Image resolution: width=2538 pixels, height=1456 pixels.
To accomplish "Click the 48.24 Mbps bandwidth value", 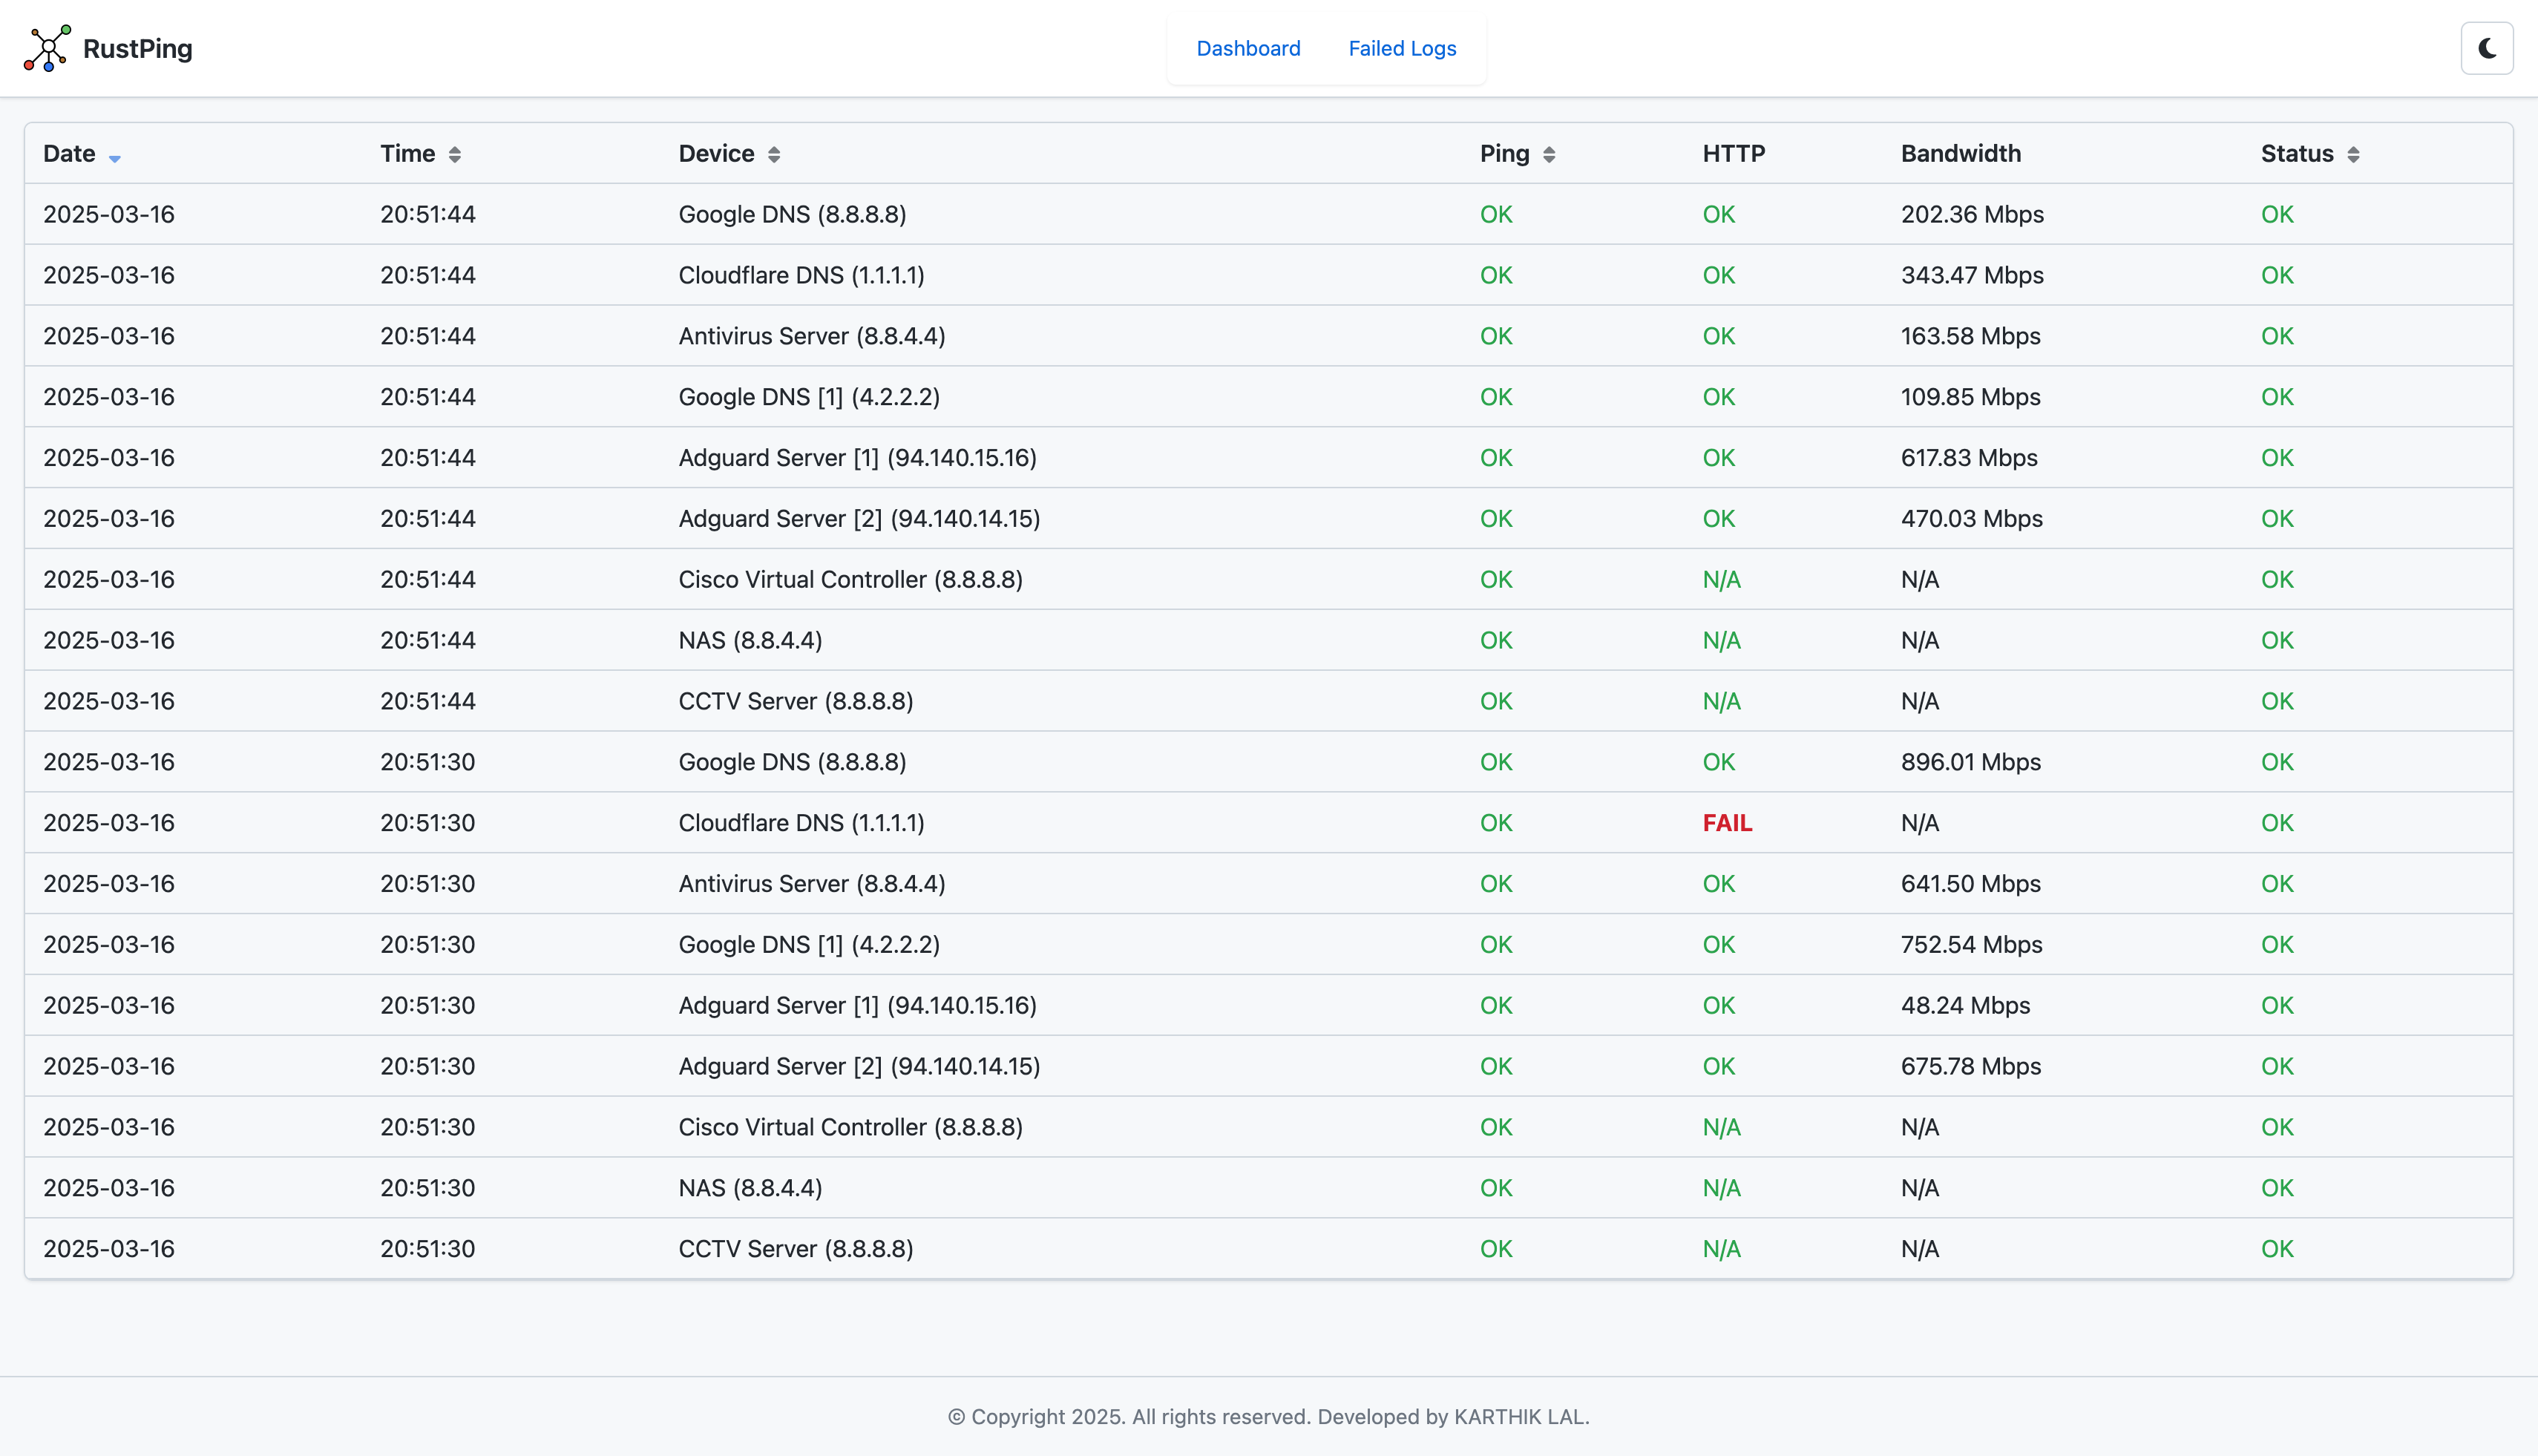I will 1965,1005.
